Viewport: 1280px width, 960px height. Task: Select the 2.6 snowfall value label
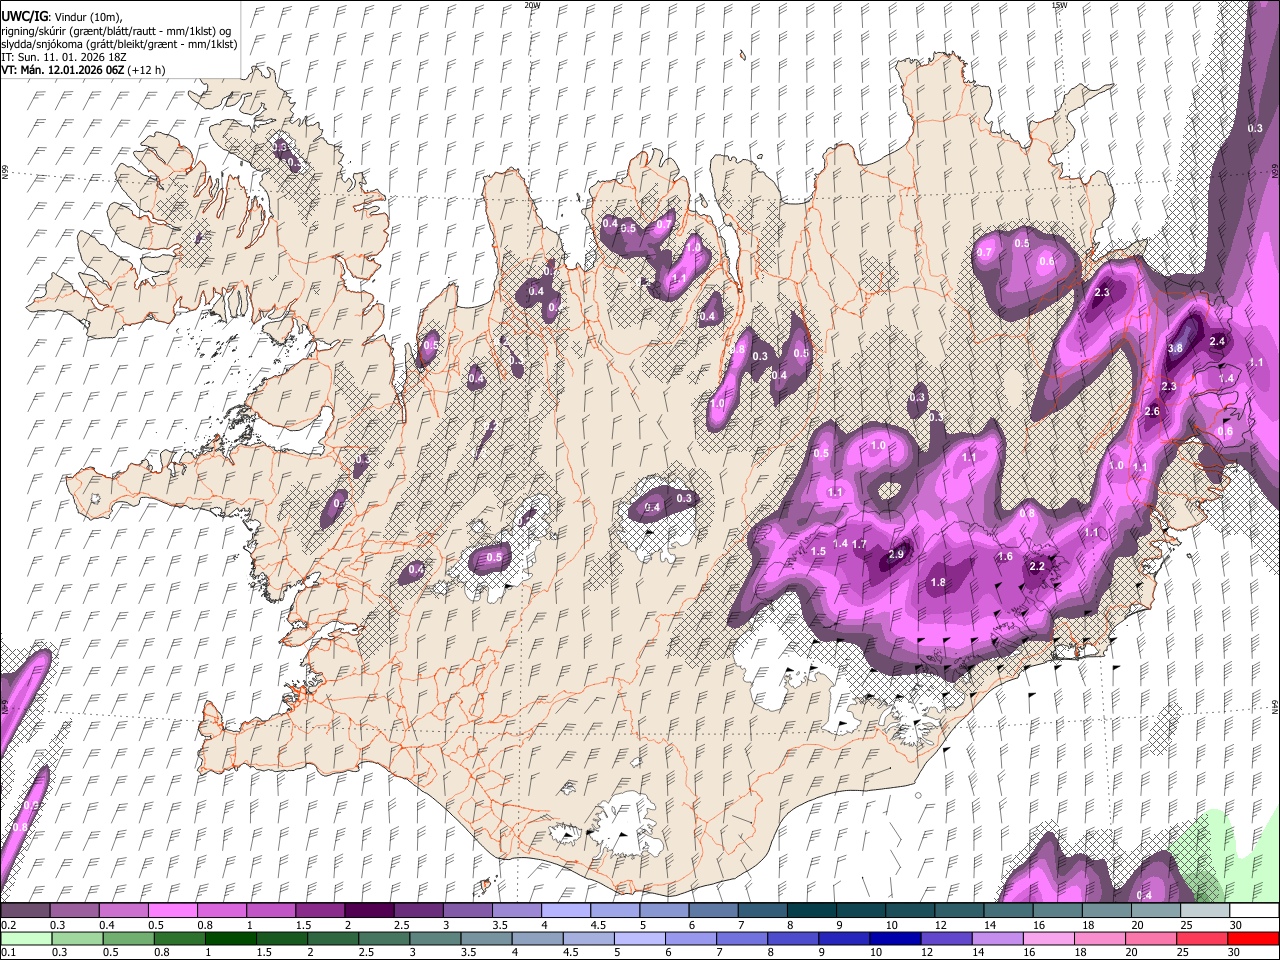pos(1151,411)
